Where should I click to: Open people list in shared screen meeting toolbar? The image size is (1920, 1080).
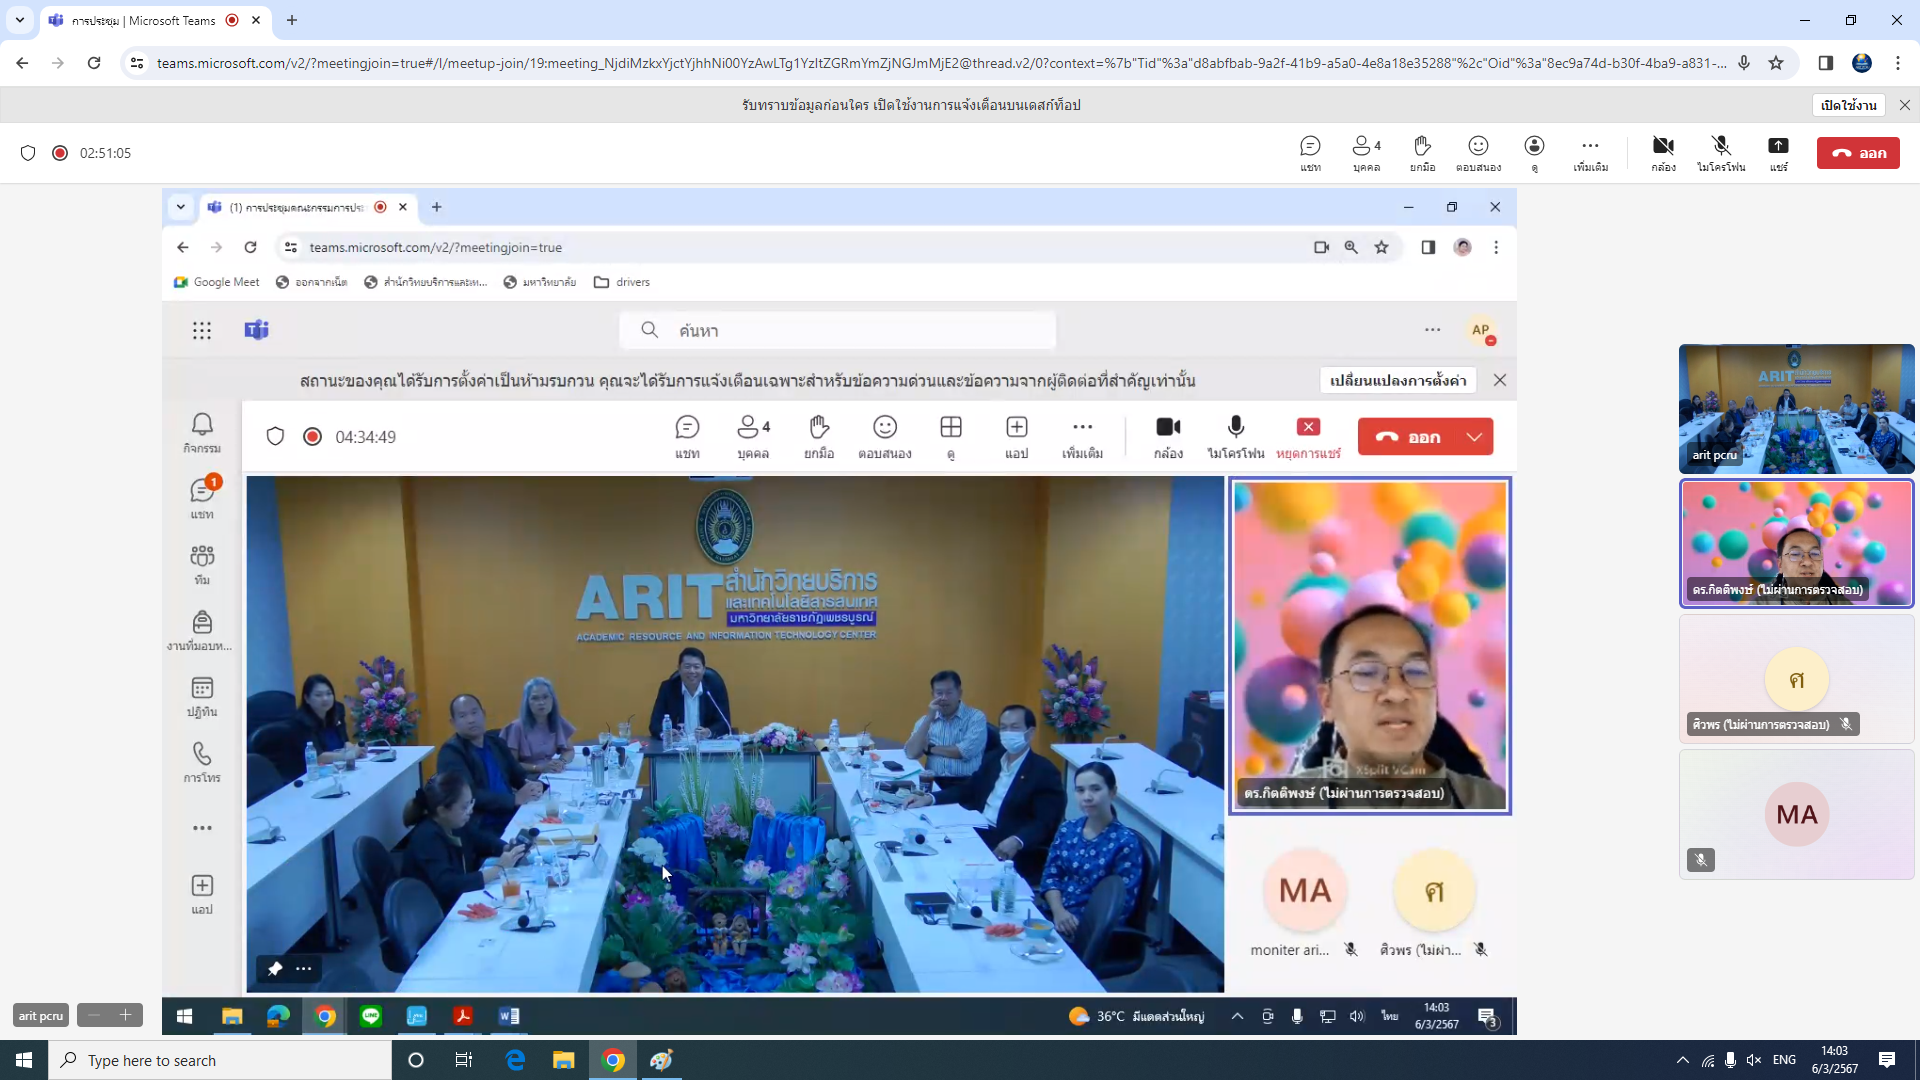click(753, 437)
